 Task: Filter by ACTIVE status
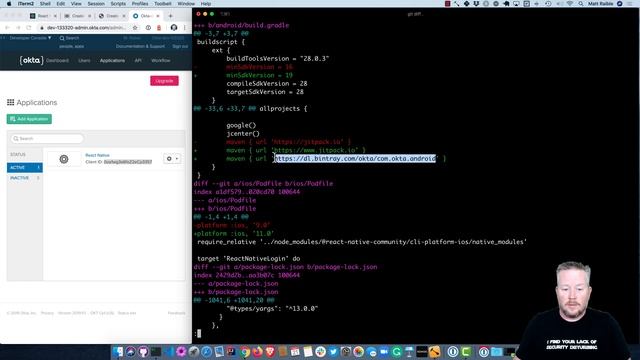click(x=24, y=168)
